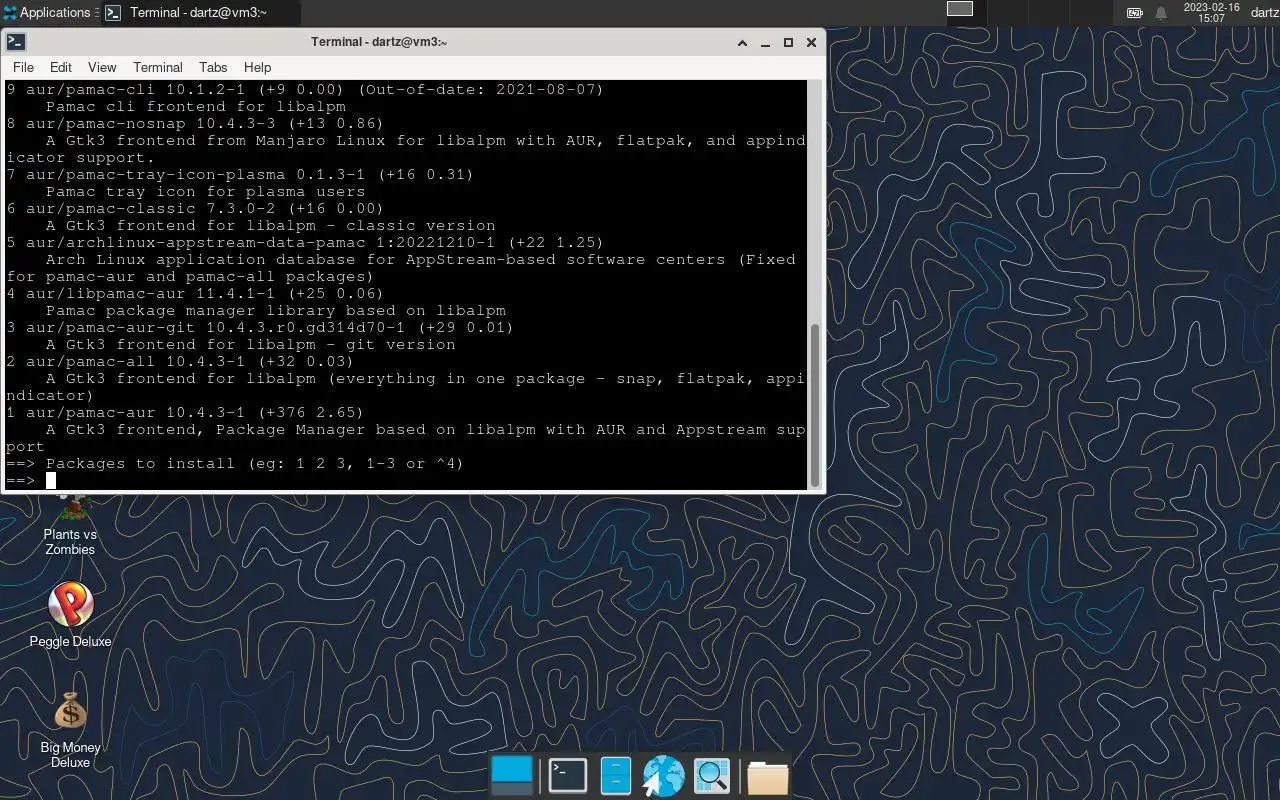1280x800 pixels.
Task: Open the Applications menu in the top panel
Action: (48, 12)
